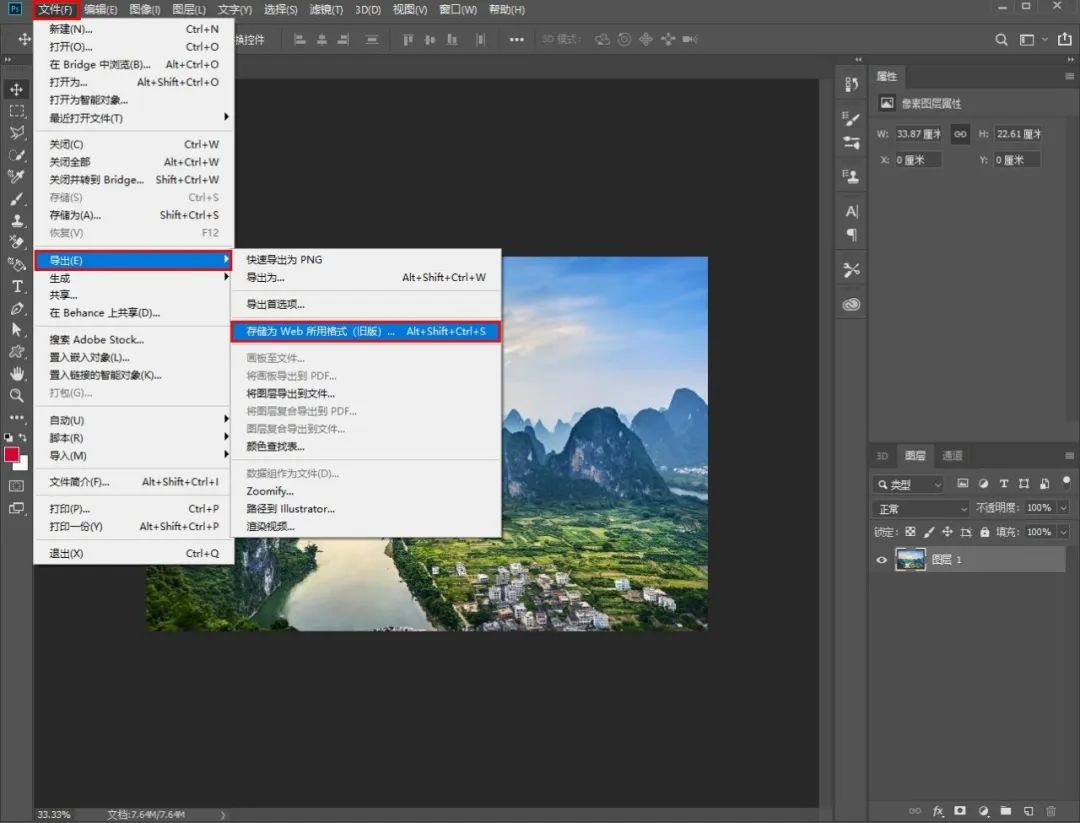Click the red foreground color swatch
The width and height of the screenshot is (1080, 823).
coord(12,455)
